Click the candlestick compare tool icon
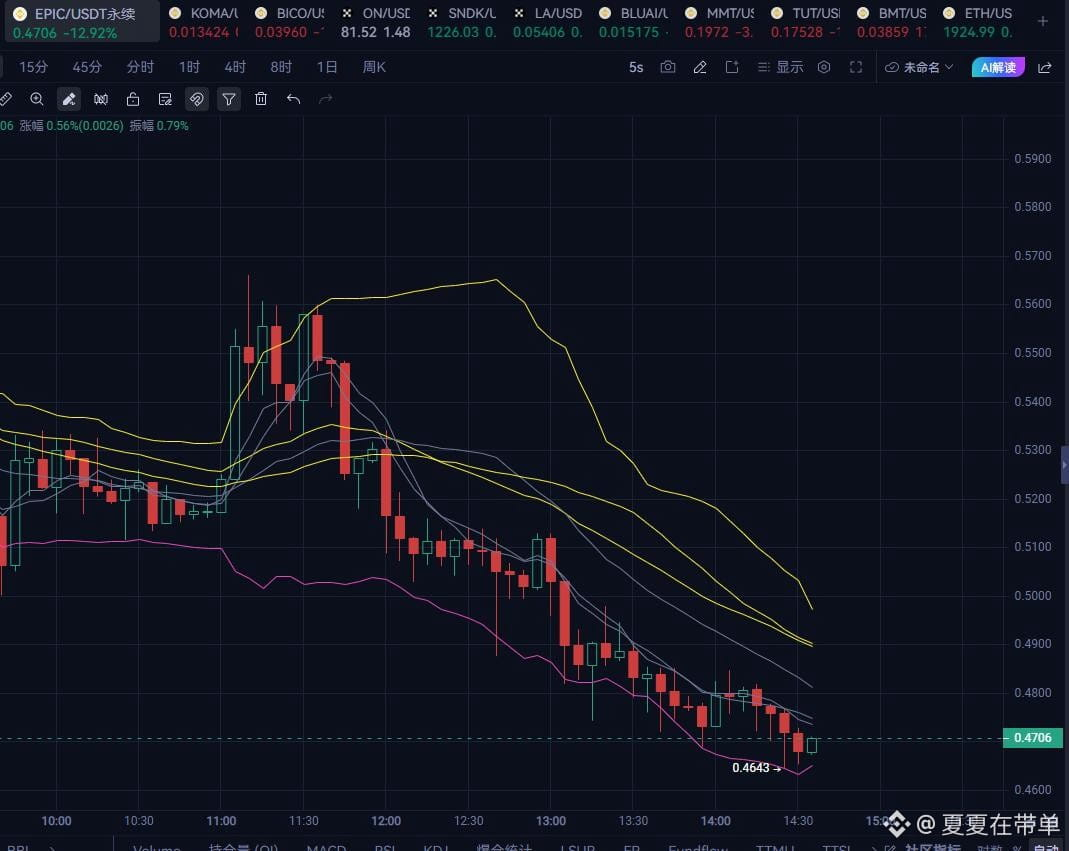 pos(101,100)
